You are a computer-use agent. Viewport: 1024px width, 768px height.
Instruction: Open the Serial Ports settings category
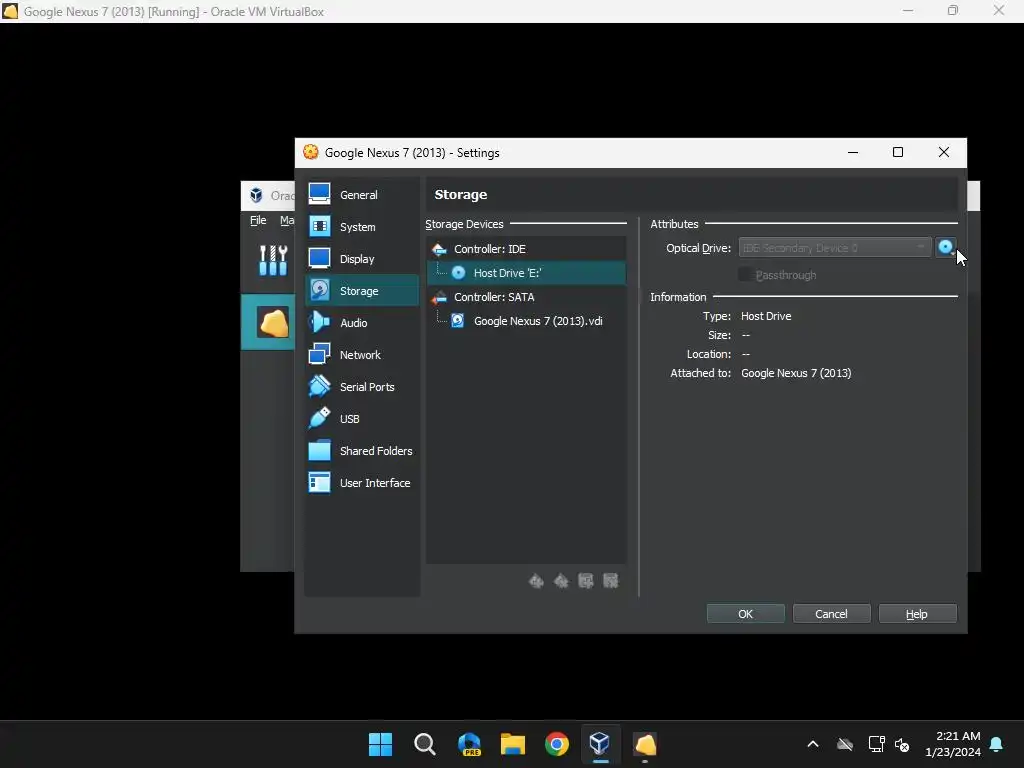point(362,387)
